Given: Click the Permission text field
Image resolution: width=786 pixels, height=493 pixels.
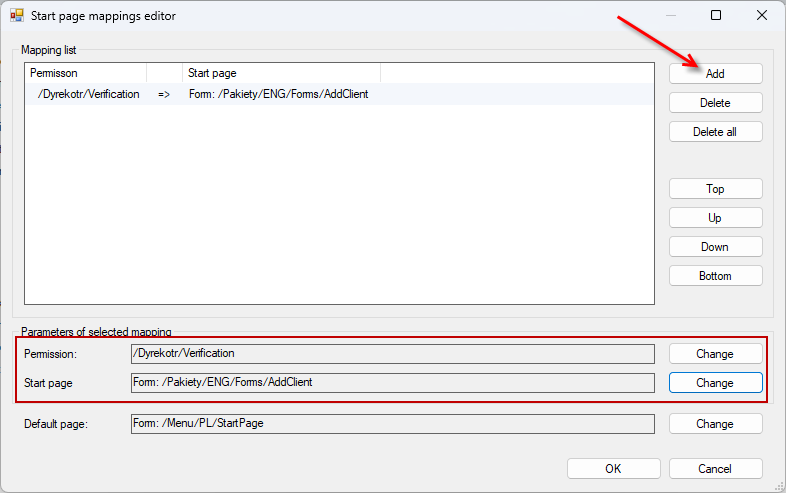Looking at the screenshot, I should click(392, 354).
